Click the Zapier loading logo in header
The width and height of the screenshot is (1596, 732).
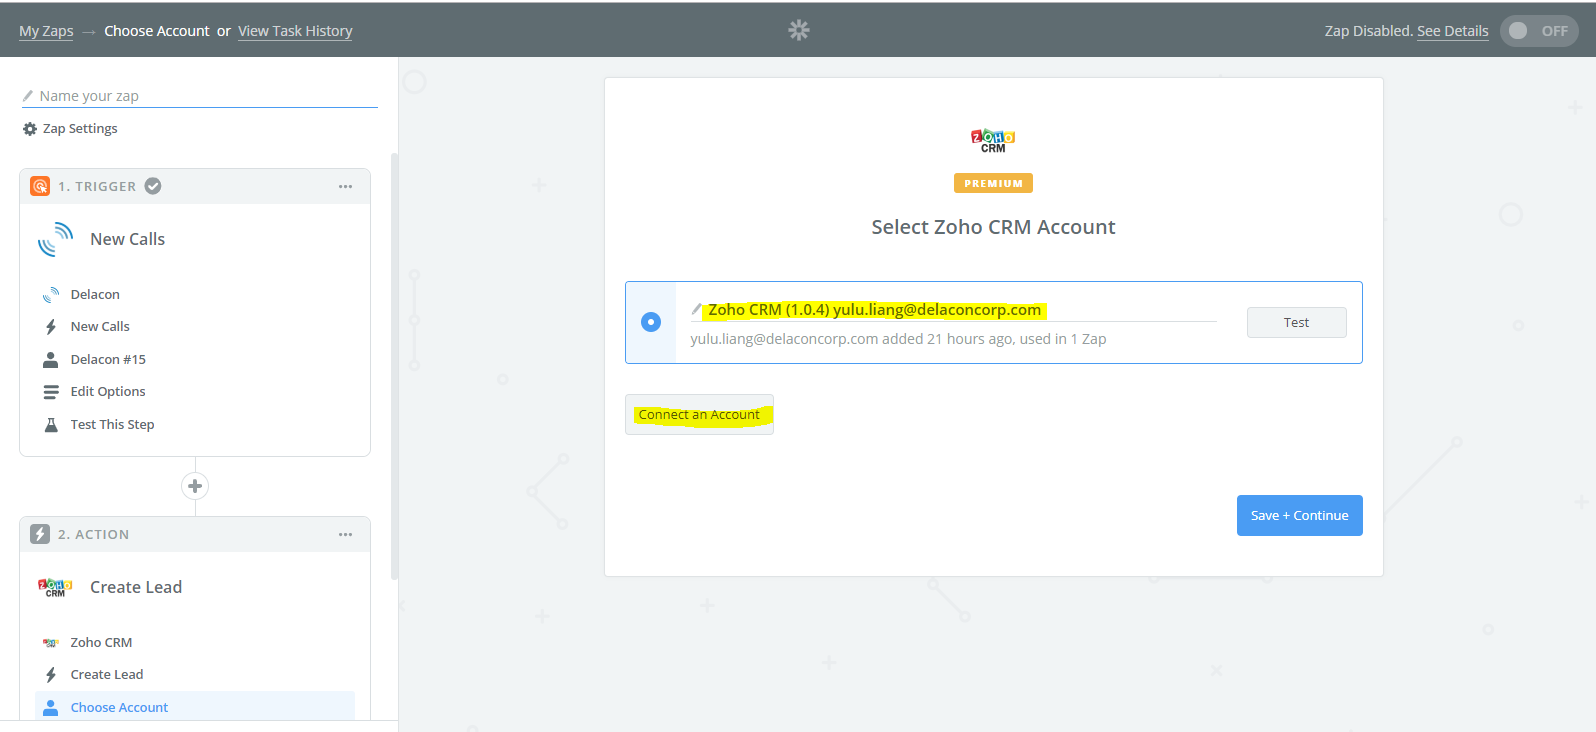pyautogui.click(x=798, y=30)
